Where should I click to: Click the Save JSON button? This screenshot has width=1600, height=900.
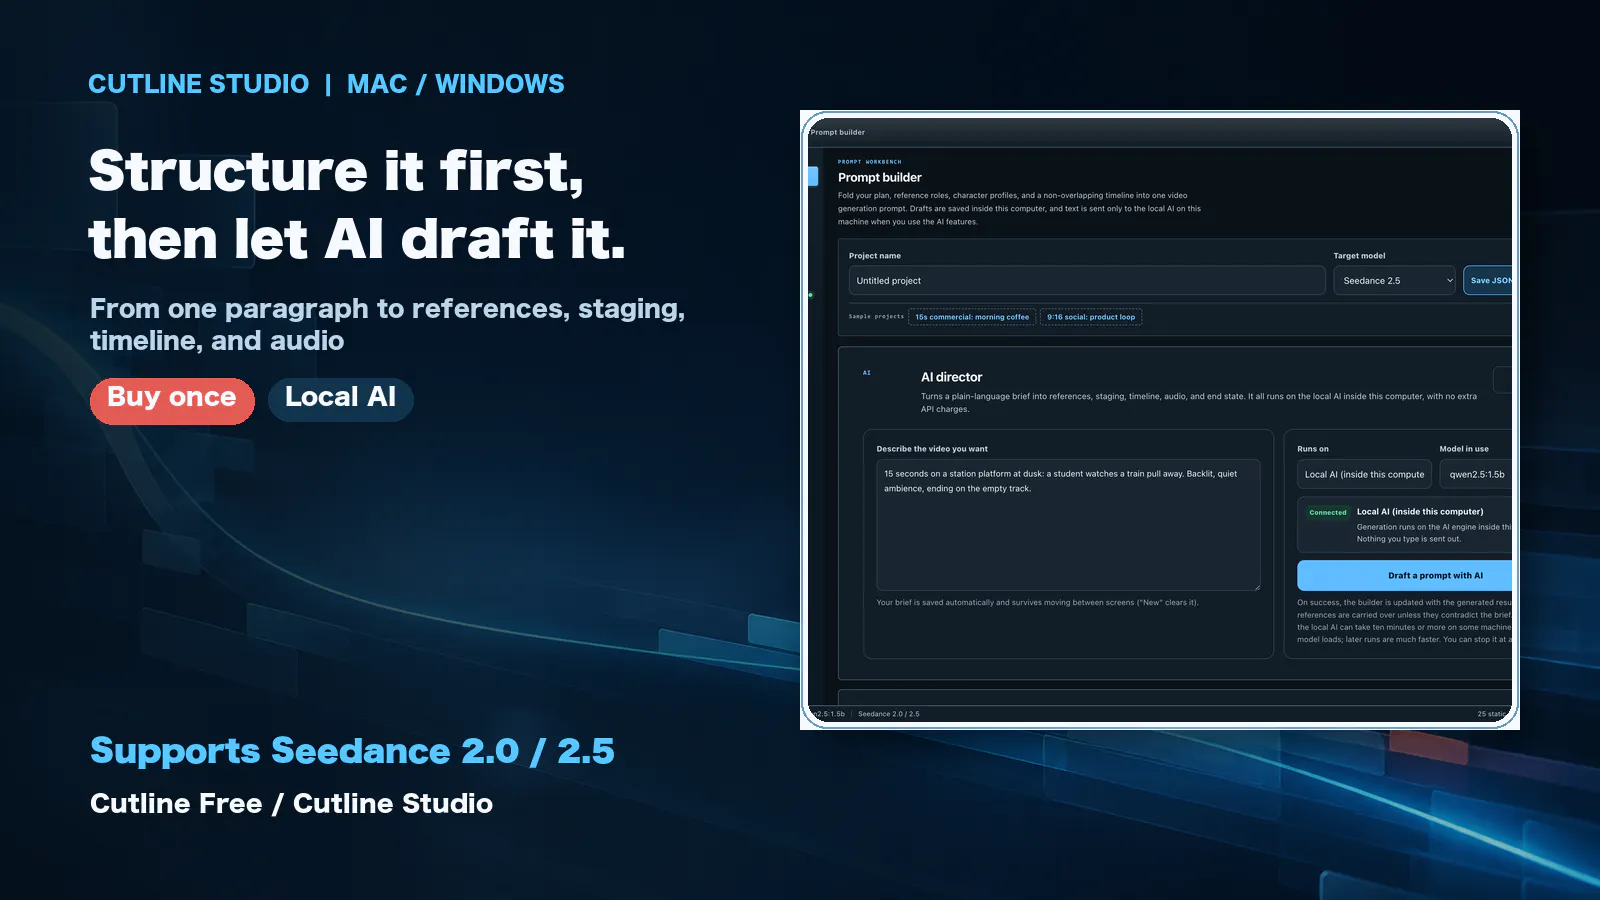1488,281
